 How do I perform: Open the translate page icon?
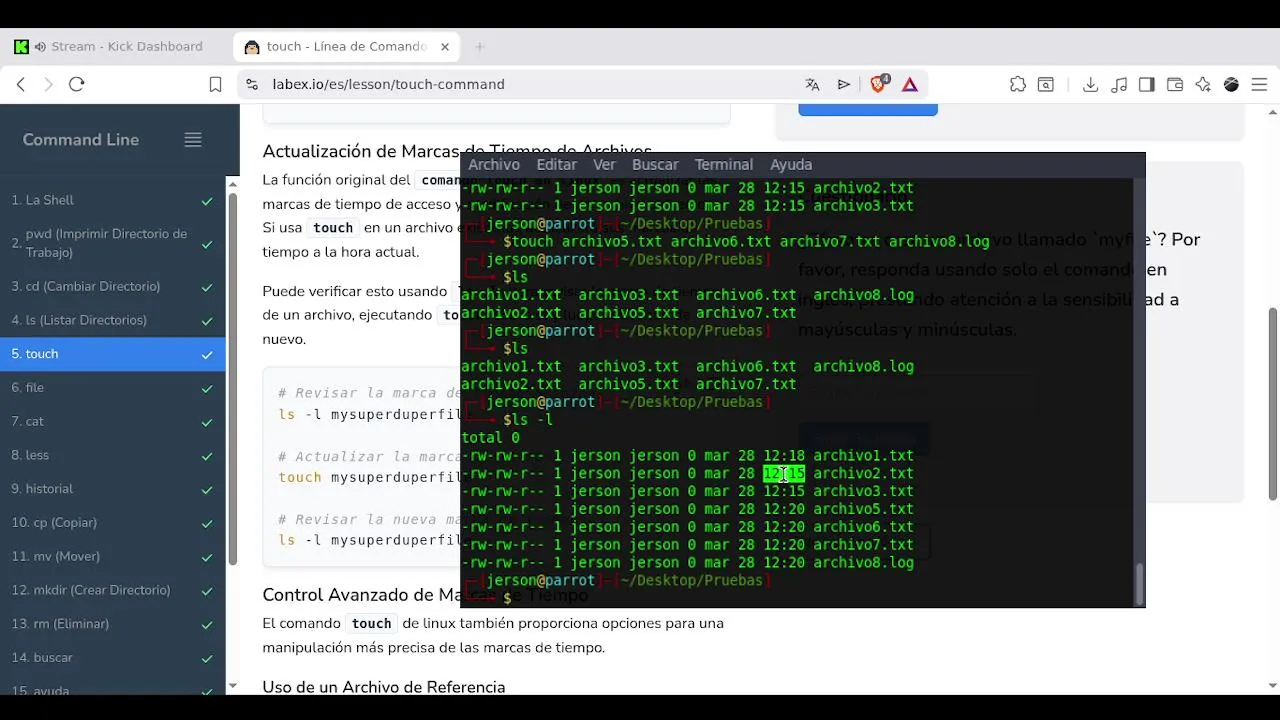(x=812, y=85)
